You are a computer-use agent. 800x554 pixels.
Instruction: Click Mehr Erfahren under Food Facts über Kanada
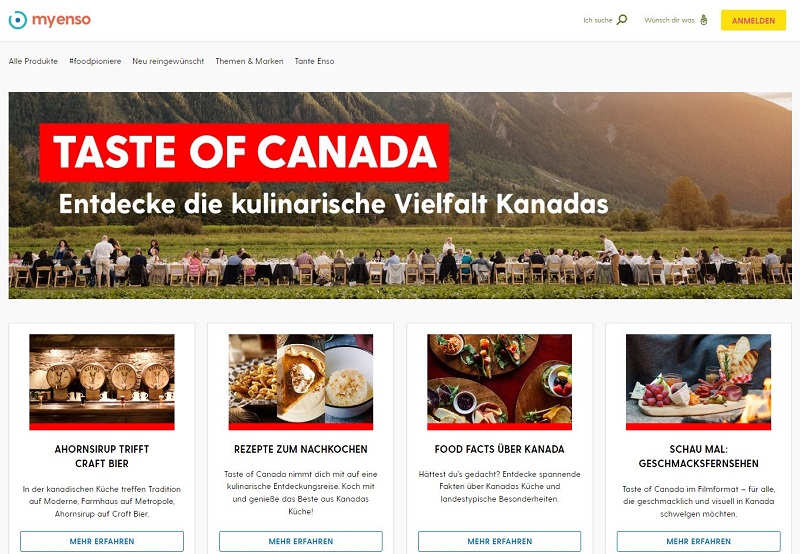(499, 541)
